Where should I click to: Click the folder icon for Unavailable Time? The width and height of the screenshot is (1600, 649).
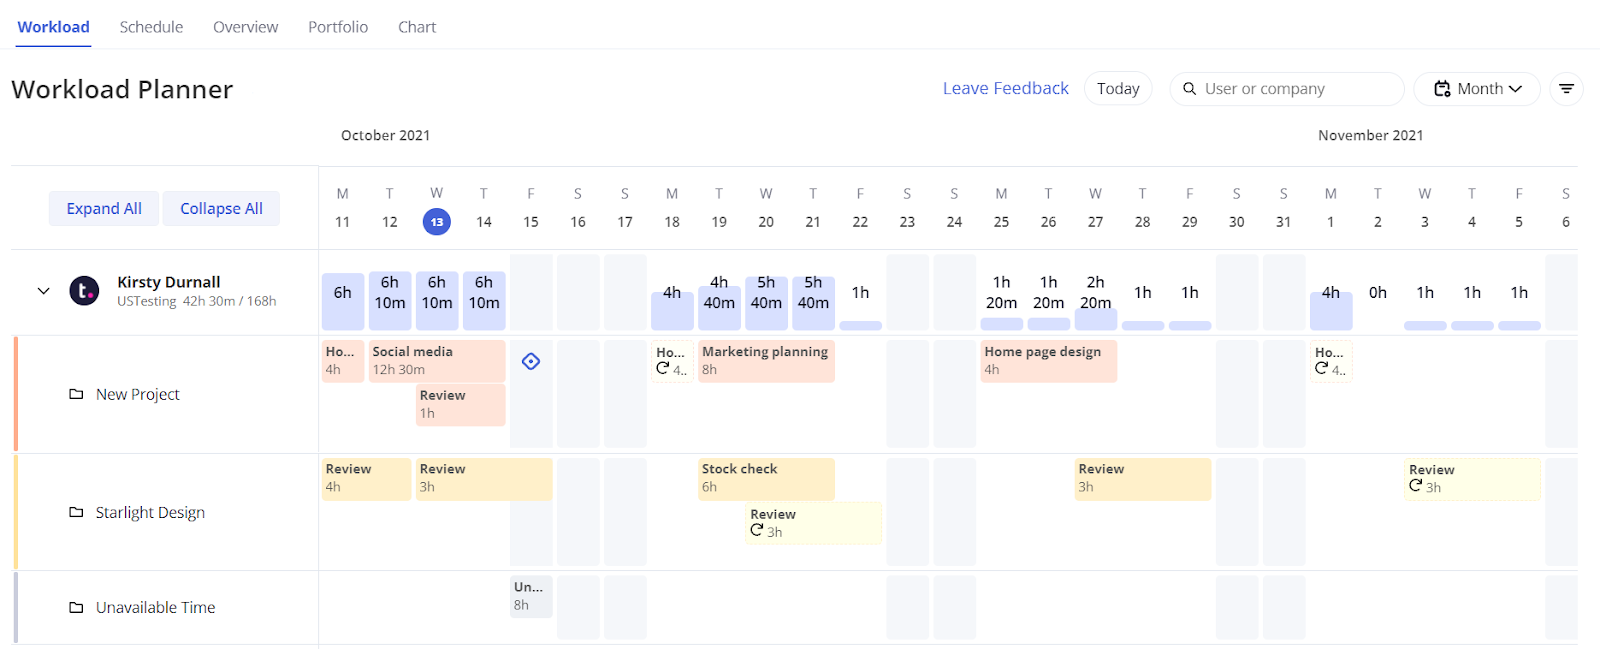(x=76, y=607)
